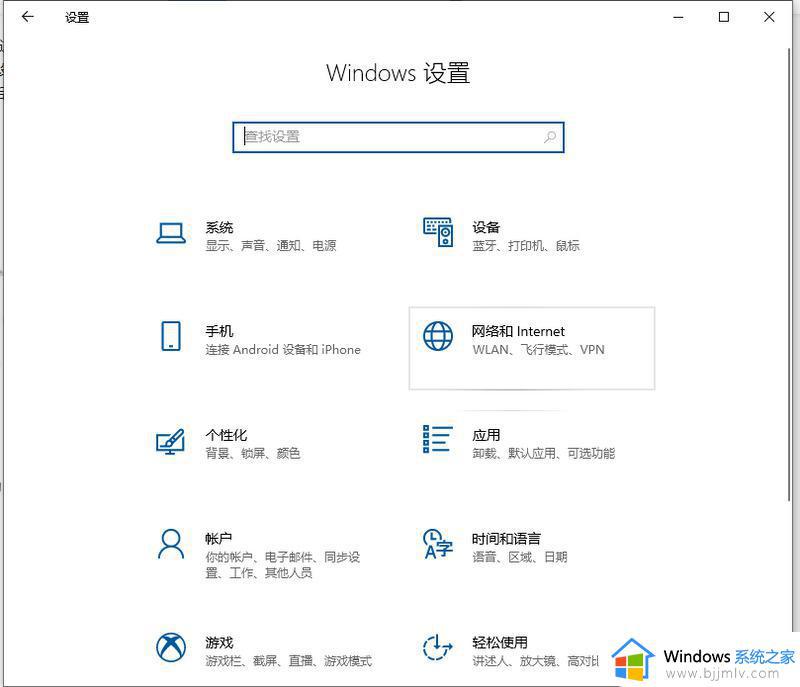Open 时间和语言 settings title

[x=506, y=539]
